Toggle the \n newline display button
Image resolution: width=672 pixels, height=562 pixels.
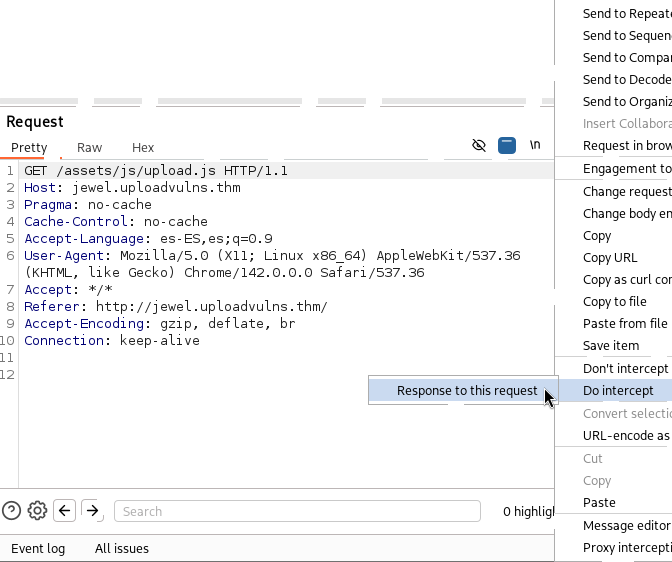point(535,145)
